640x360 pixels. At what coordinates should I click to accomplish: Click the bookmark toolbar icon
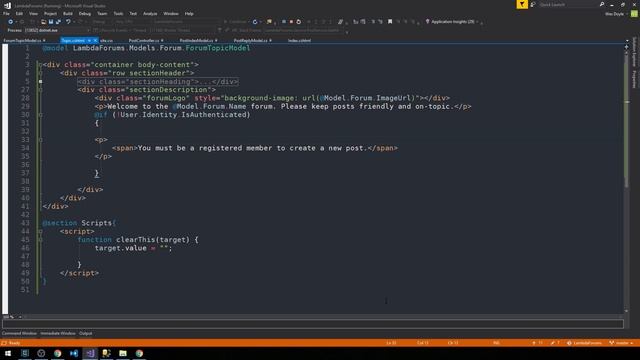tap(390, 22)
